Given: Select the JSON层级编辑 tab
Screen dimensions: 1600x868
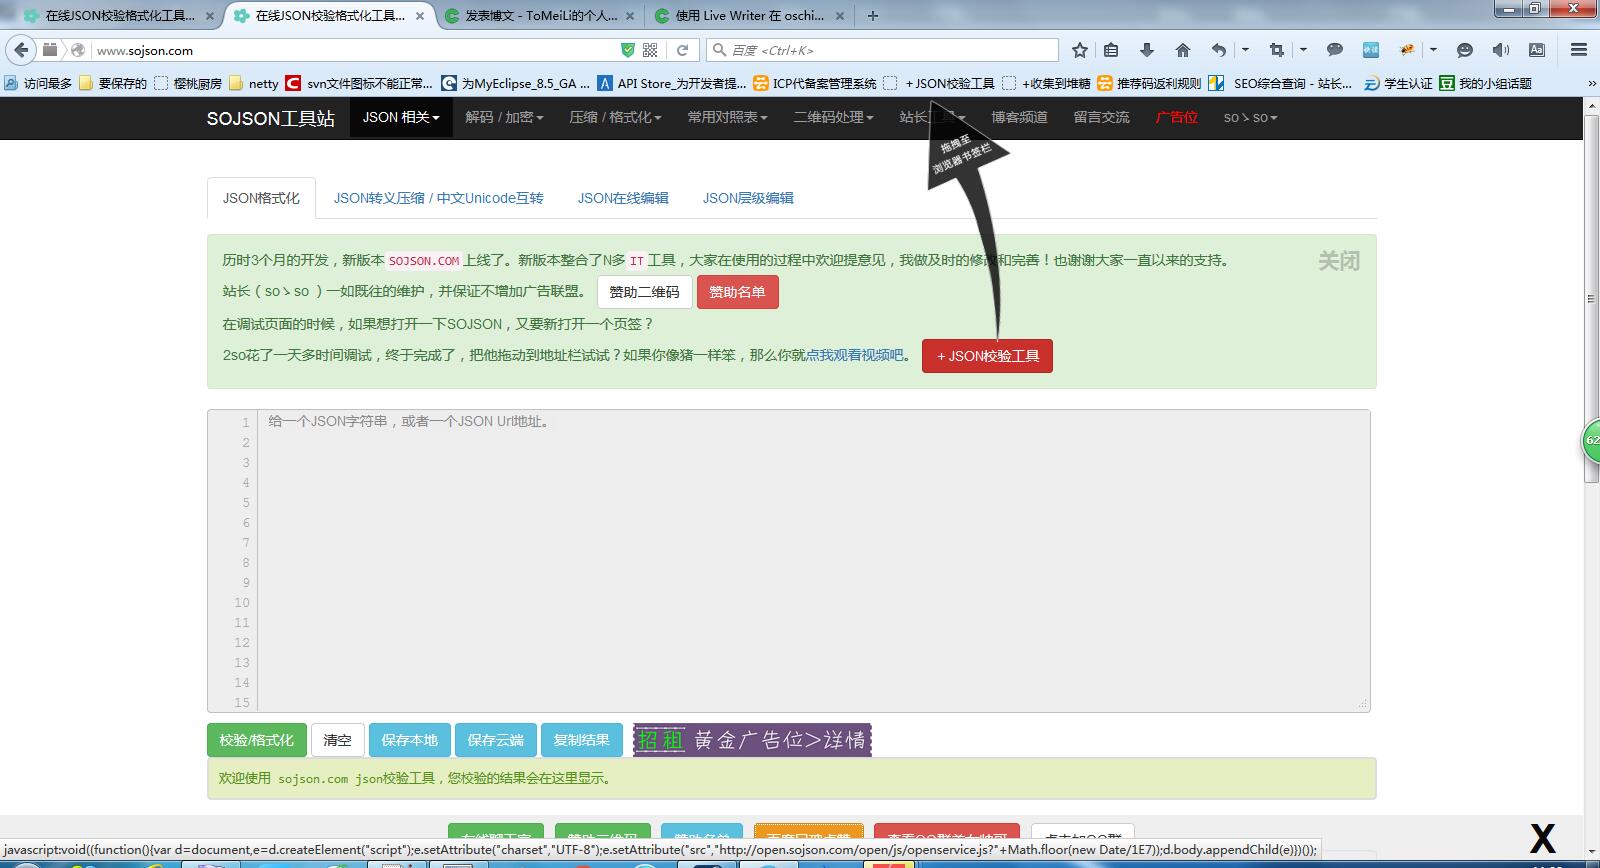Looking at the screenshot, I should click(x=748, y=198).
